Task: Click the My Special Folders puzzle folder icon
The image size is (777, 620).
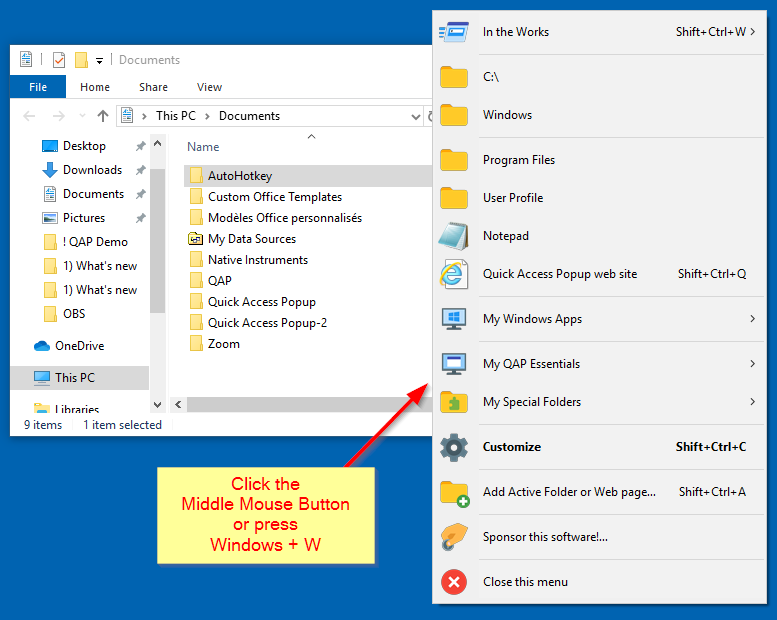Action: [453, 402]
